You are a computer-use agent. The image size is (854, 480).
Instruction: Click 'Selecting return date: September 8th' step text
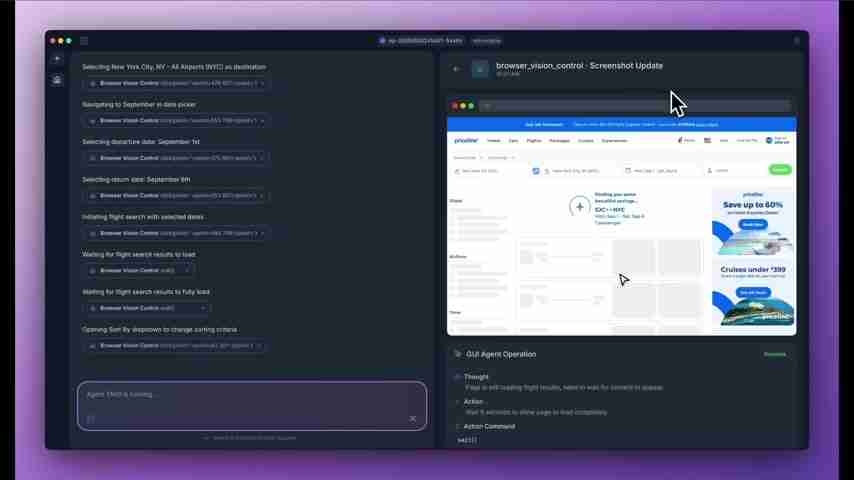(x=136, y=179)
